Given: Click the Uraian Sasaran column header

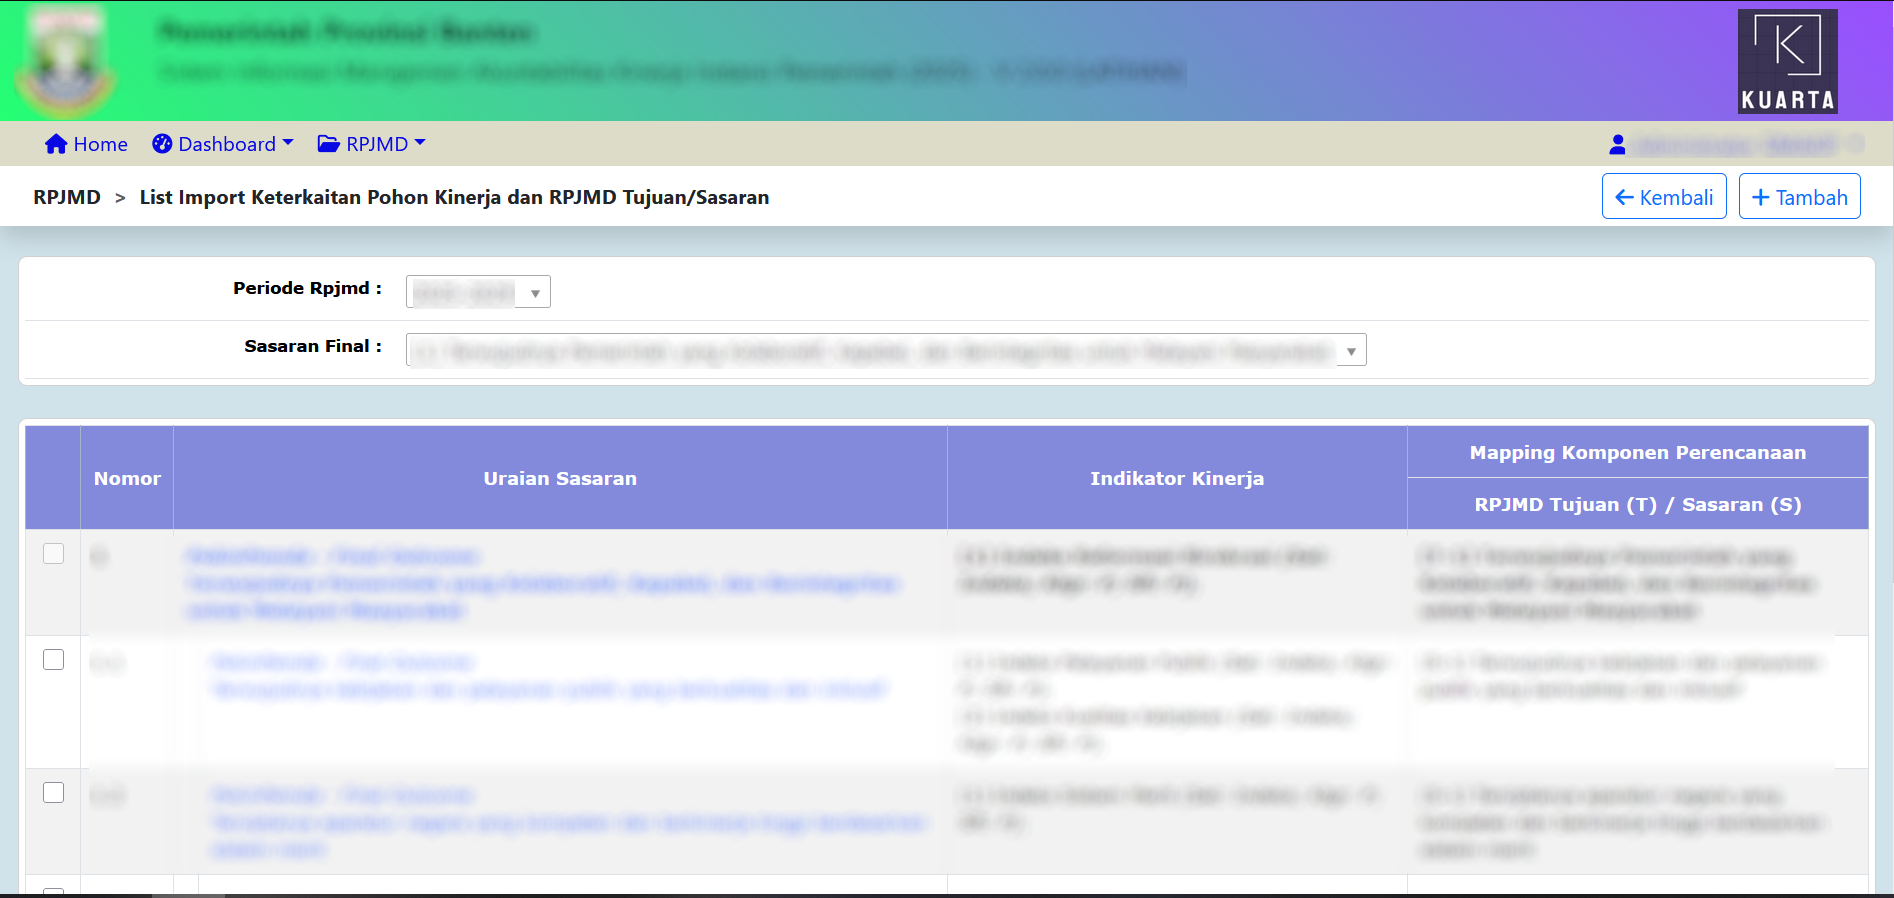Looking at the screenshot, I should (560, 478).
